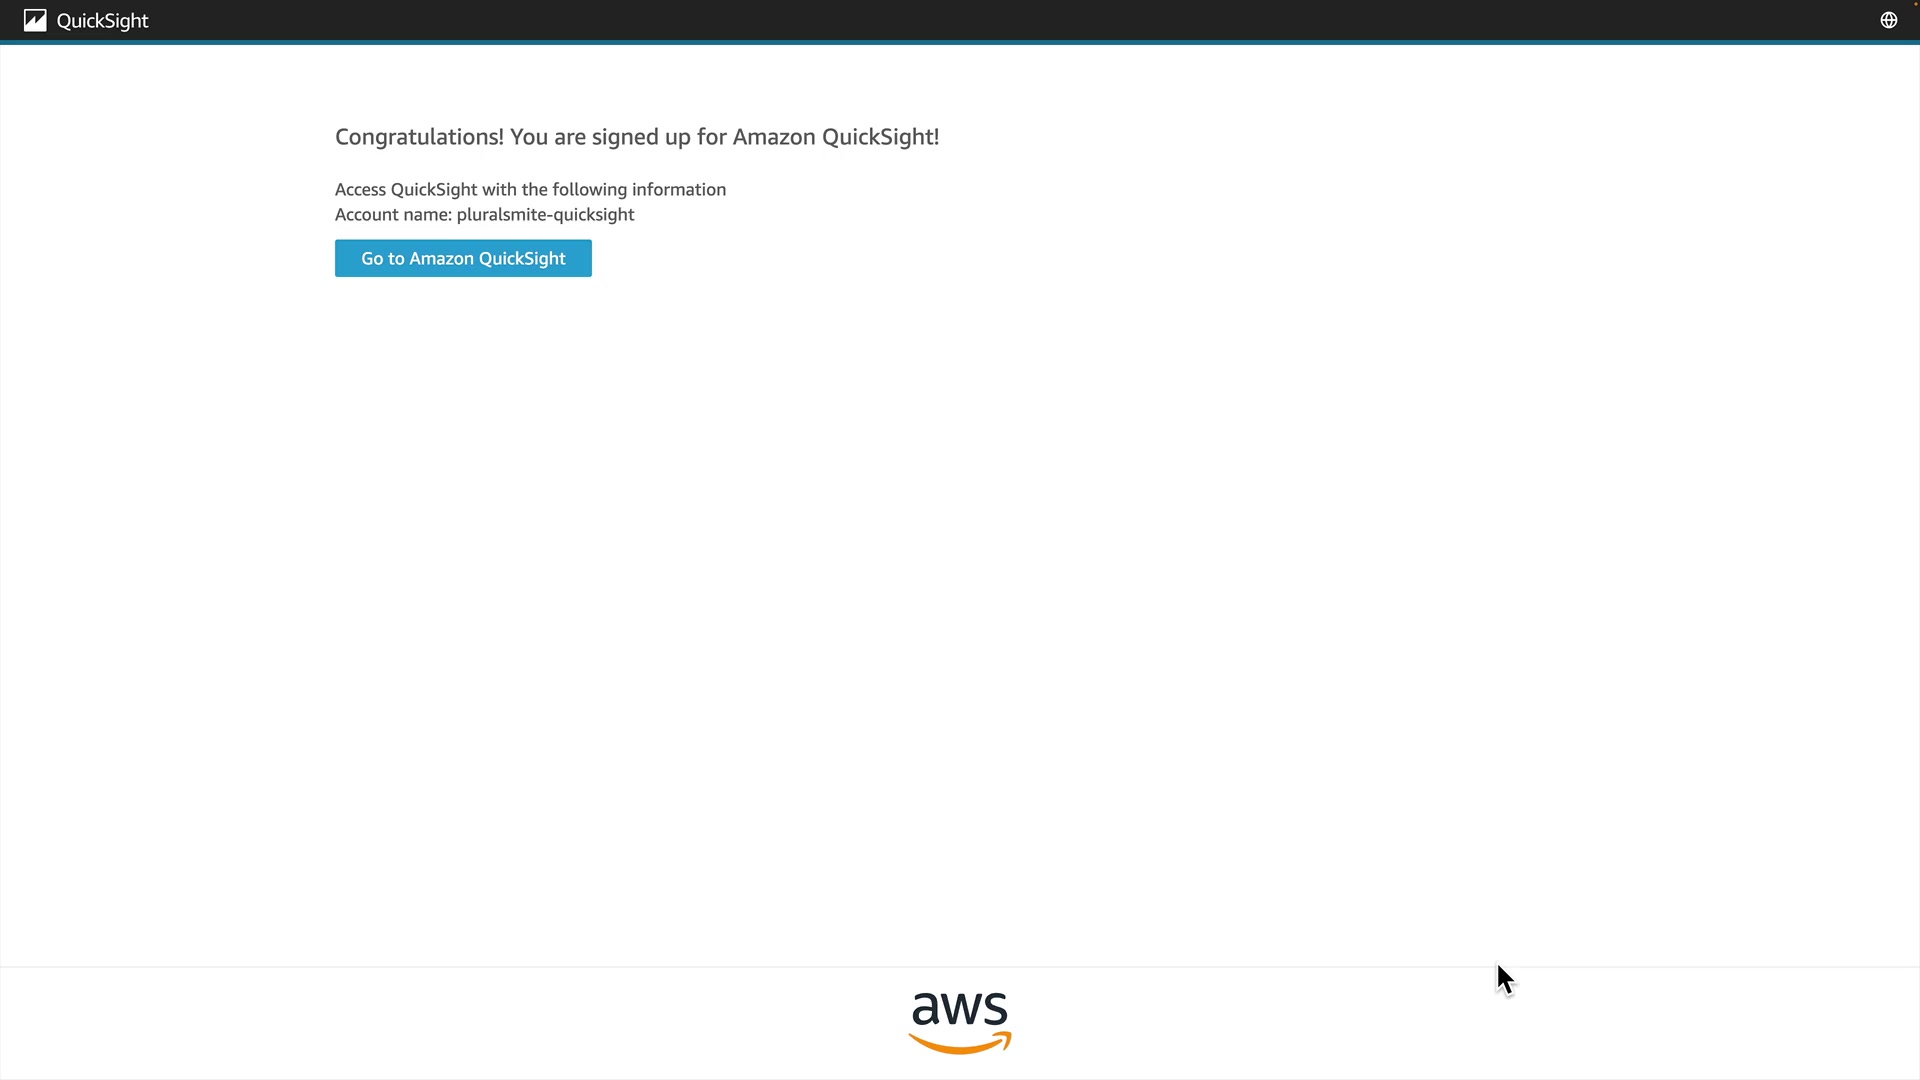Viewport: 1920px width, 1080px height.
Task: Click the orange indicator dot in top-right corner
Action: tap(1916, 4)
